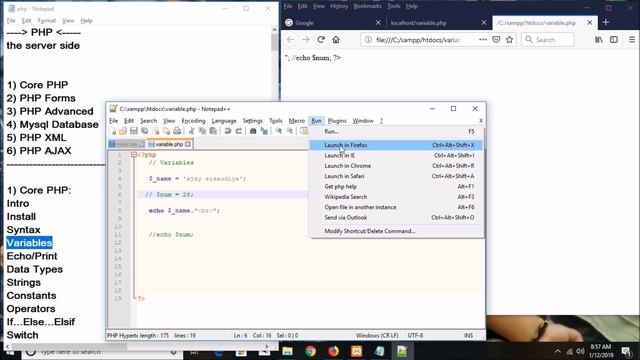
Task: Click the Replace icon in Notepad++ toolbar
Action: [x=264, y=131]
